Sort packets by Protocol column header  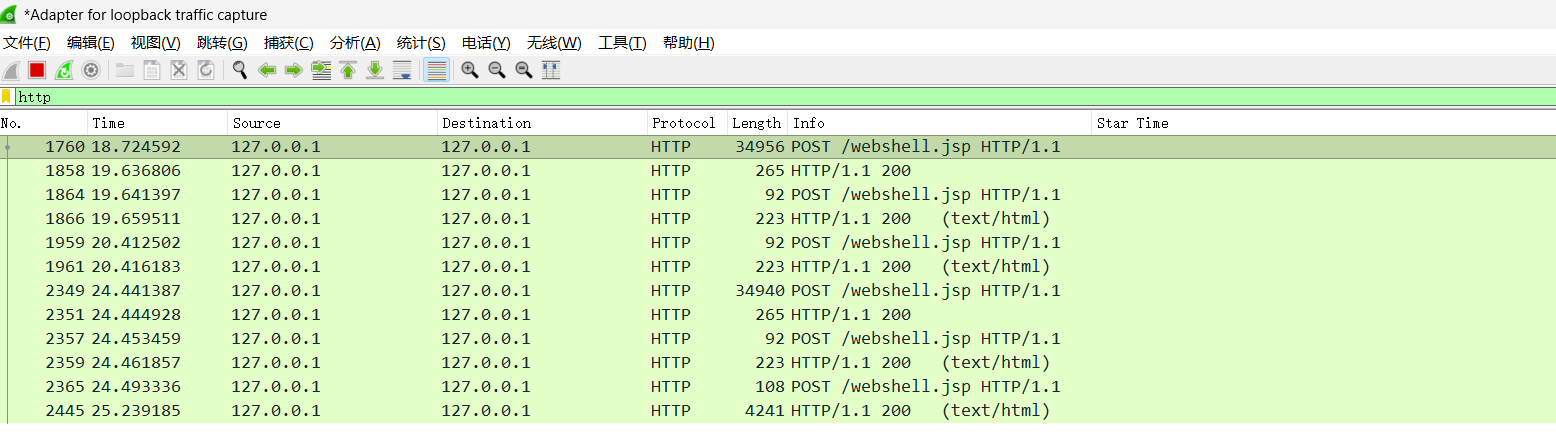[x=684, y=123]
